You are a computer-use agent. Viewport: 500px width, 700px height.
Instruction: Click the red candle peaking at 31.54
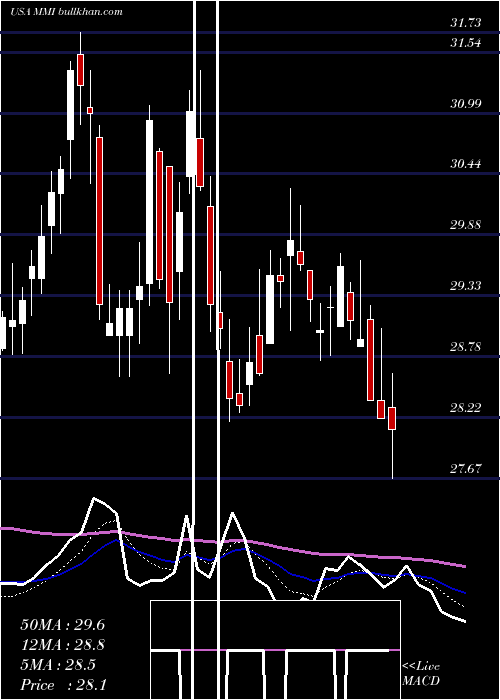(80, 70)
